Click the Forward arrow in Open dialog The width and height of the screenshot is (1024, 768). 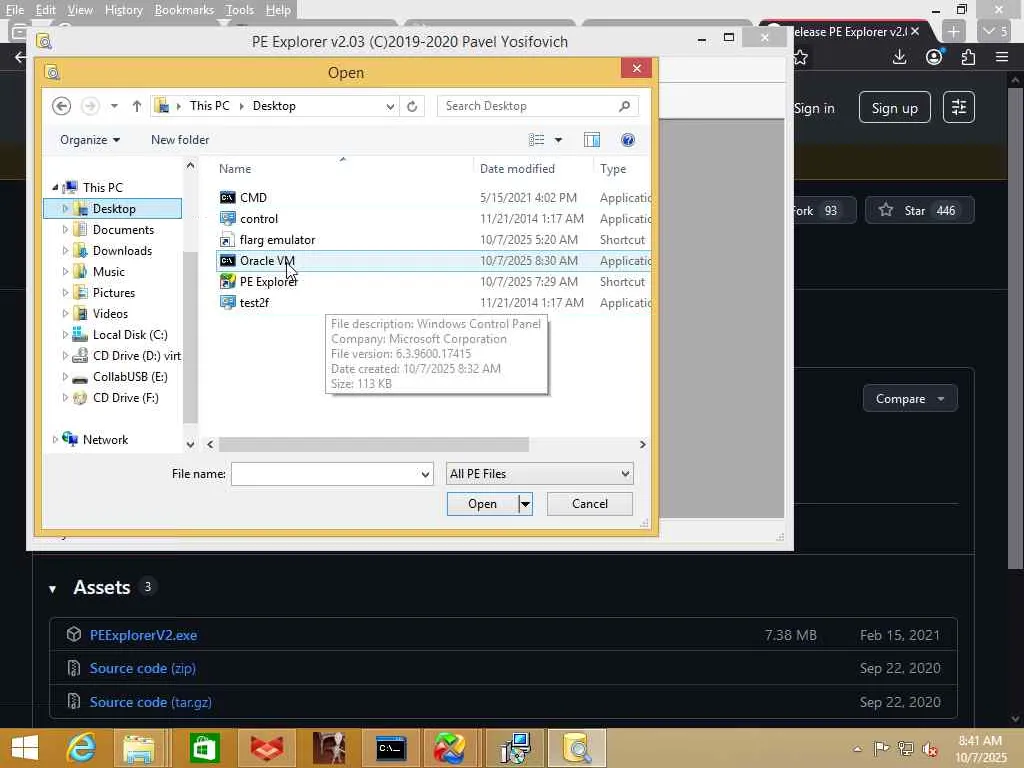pyautogui.click(x=90, y=106)
